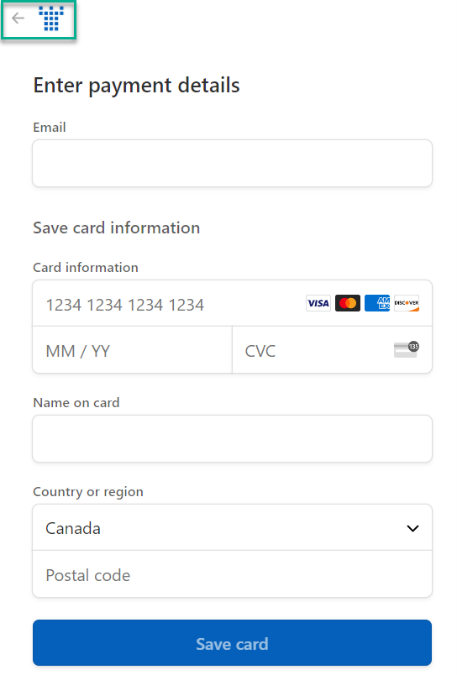This screenshot has width=457, height=675.
Task: Click the Email label
Action: pos(49,127)
